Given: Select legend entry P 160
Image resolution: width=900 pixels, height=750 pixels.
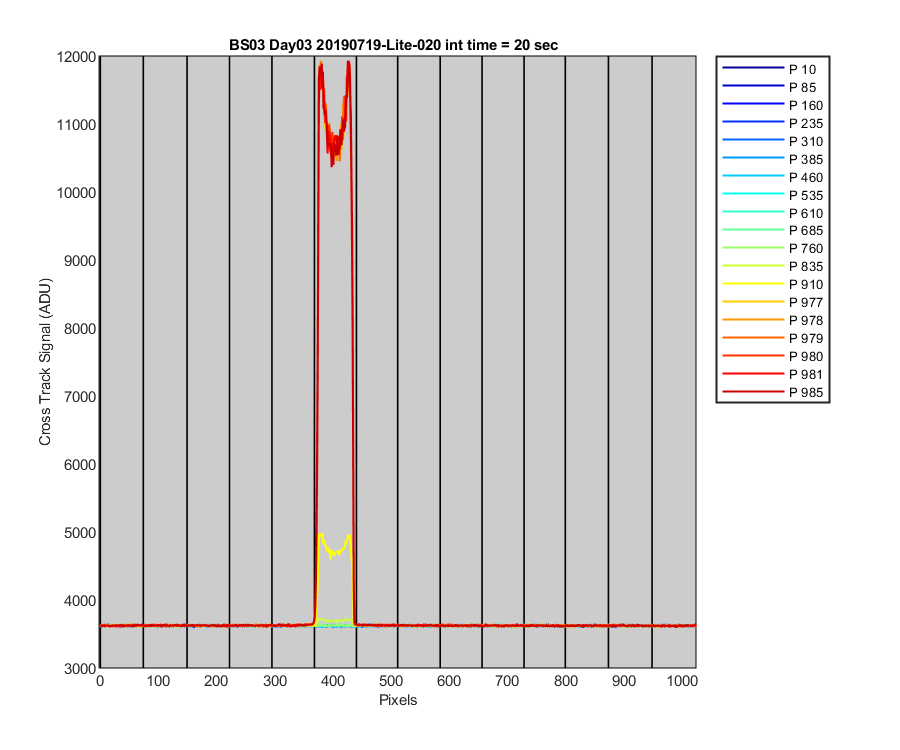Looking at the screenshot, I should [773, 106].
